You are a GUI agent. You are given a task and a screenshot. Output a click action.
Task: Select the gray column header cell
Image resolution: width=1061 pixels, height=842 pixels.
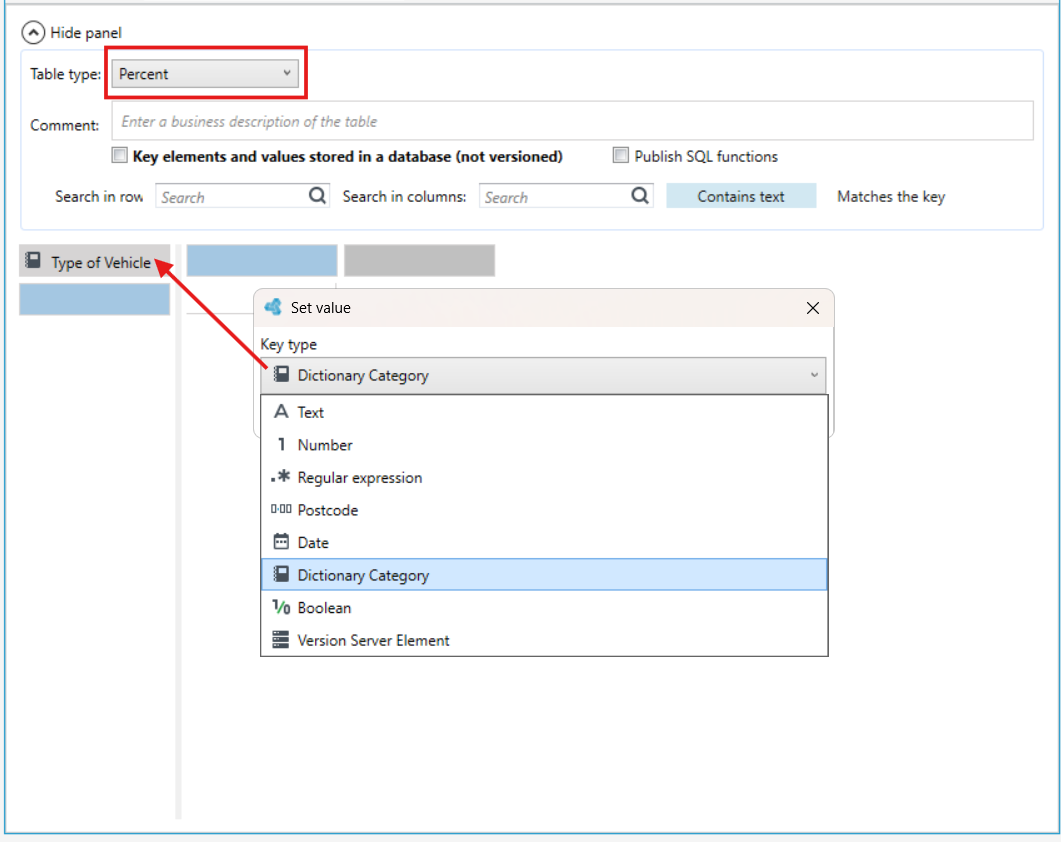click(420, 261)
